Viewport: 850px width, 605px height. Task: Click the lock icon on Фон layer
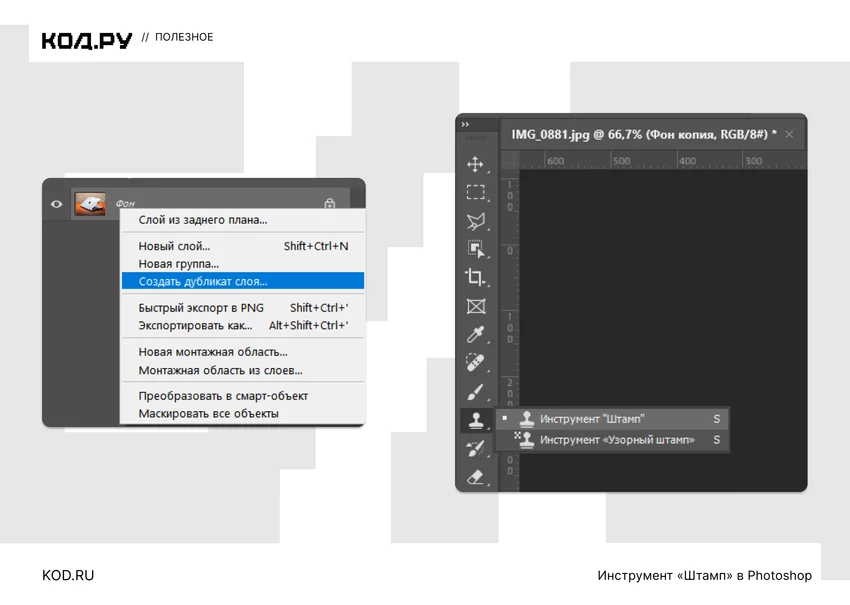coord(330,204)
